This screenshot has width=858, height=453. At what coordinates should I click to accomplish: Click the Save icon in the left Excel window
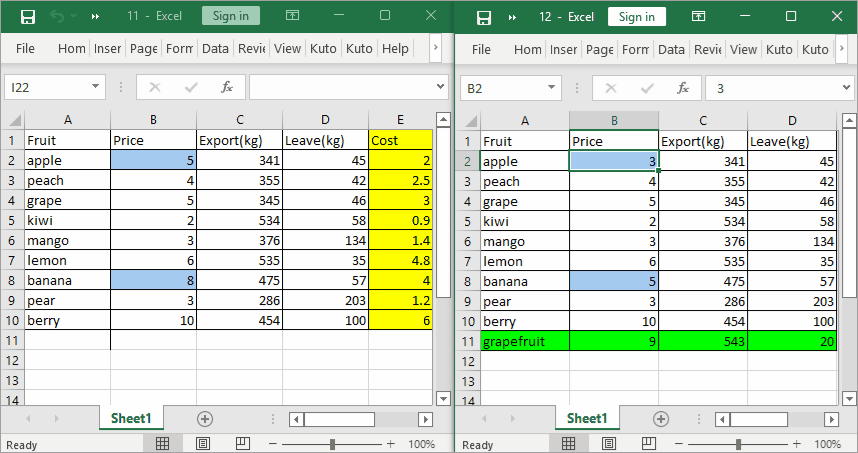(28, 17)
